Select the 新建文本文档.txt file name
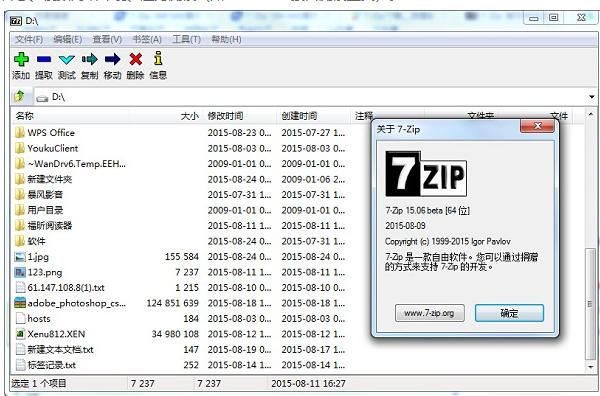 point(60,349)
